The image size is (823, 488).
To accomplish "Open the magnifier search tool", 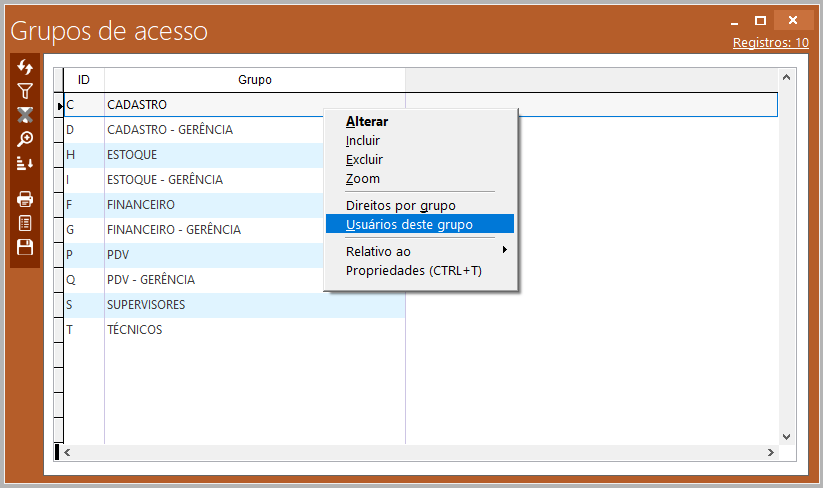I will click(26, 139).
